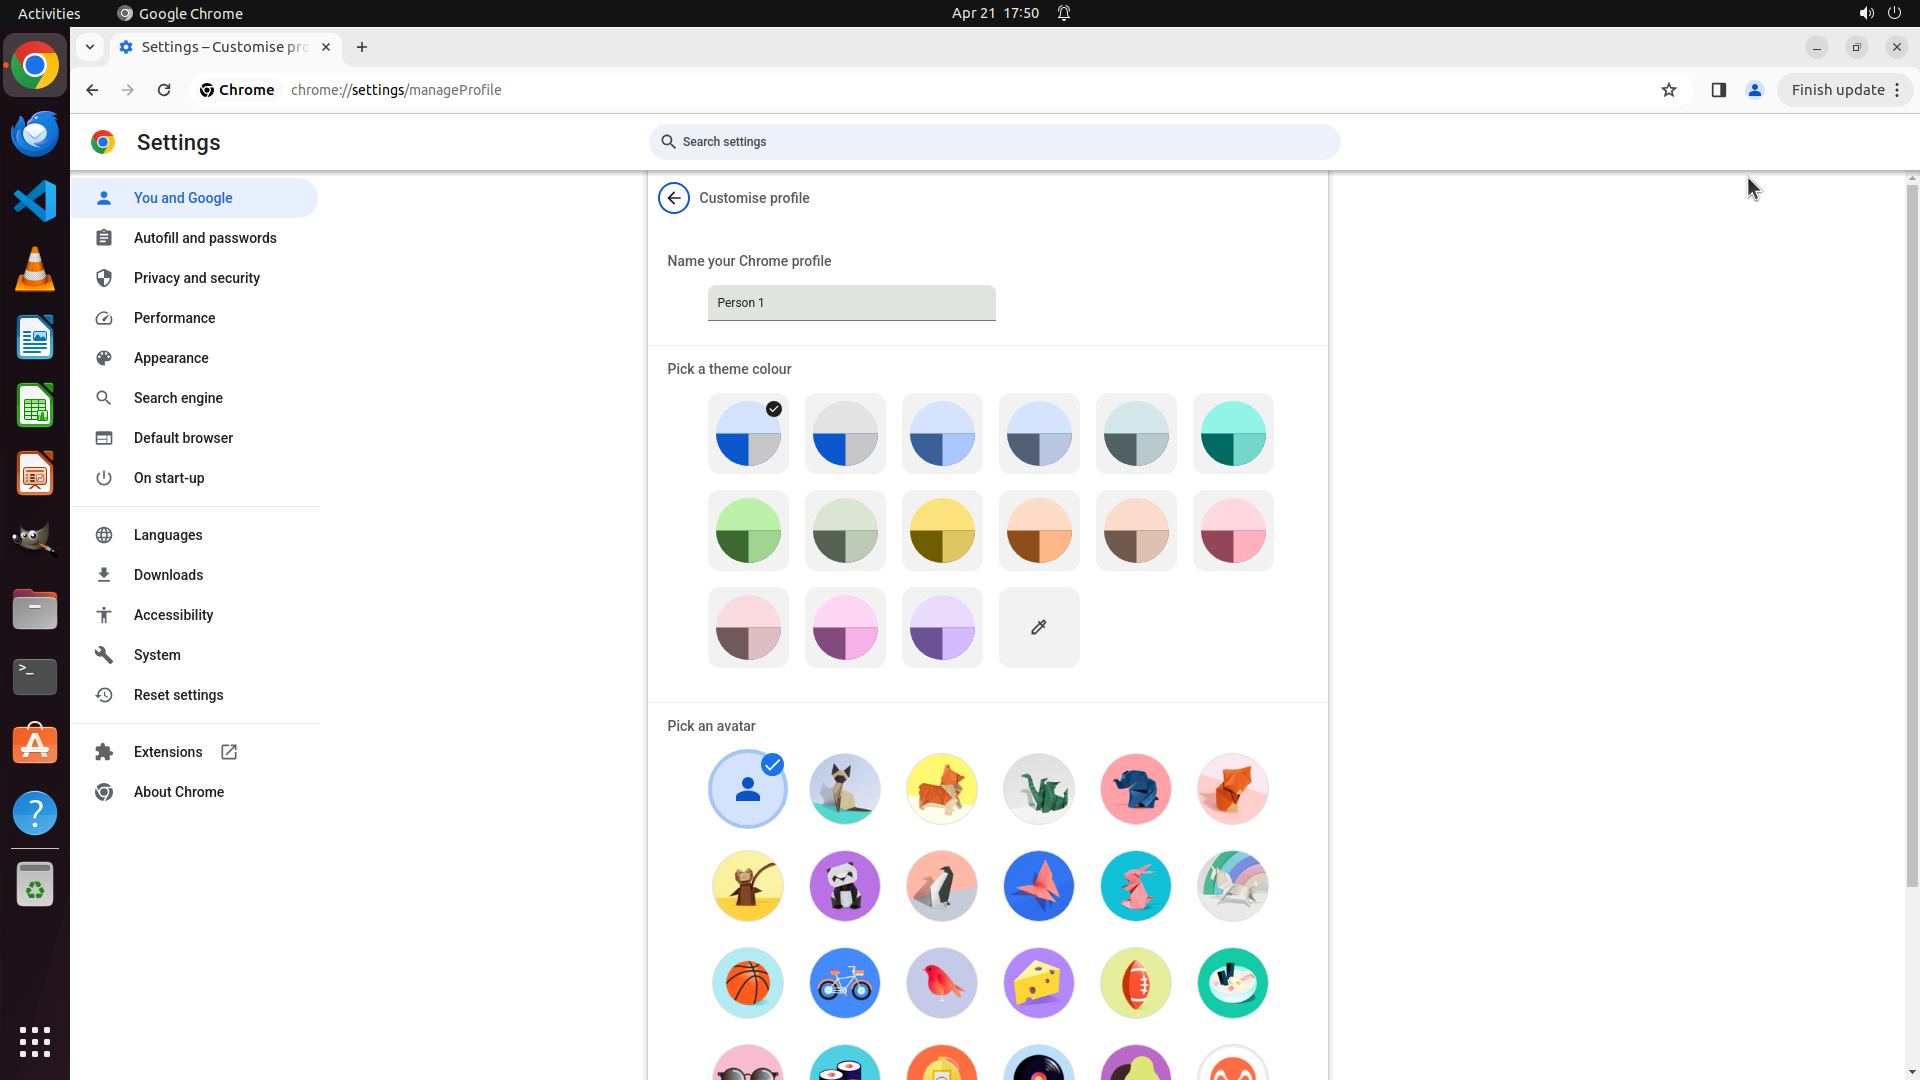The width and height of the screenshot is (1920, 1080).
Task: Go to Appearance settings section
Action: (171, 358)
